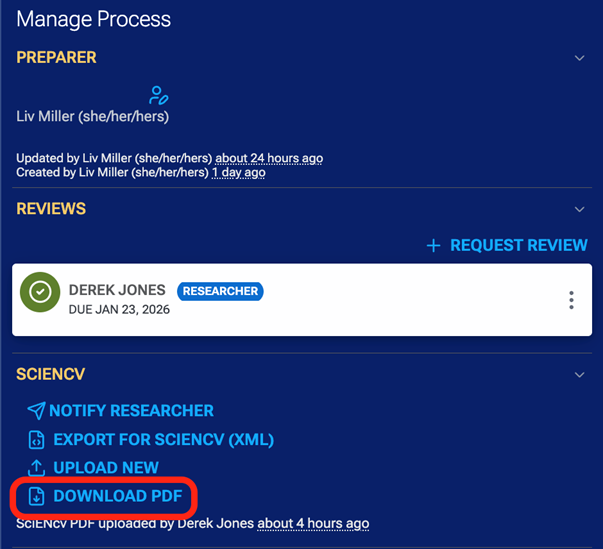
Task: Click the paper plane notify icon
Action: (x=36, y=411)
